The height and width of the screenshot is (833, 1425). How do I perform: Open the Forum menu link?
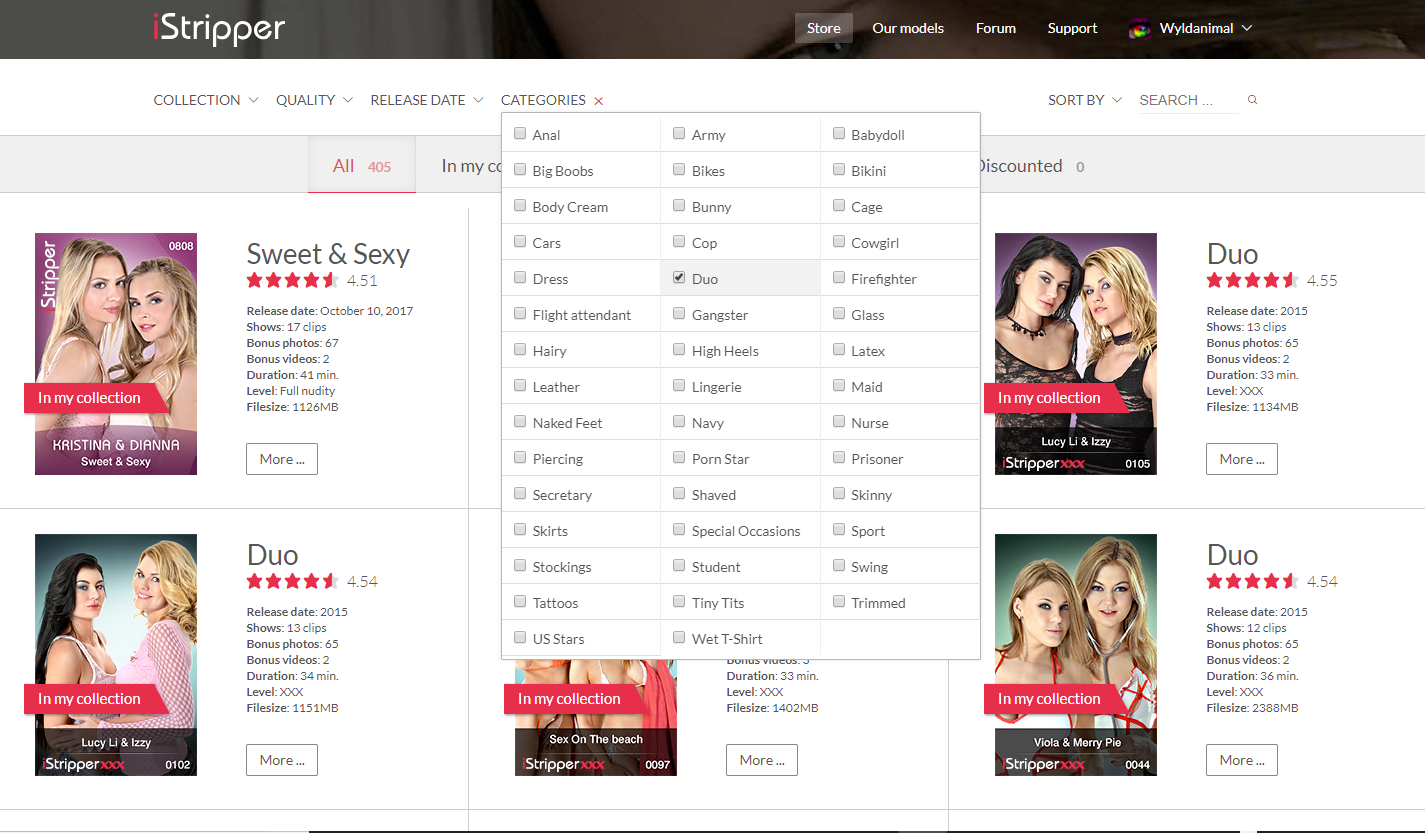tap(996, 28)
